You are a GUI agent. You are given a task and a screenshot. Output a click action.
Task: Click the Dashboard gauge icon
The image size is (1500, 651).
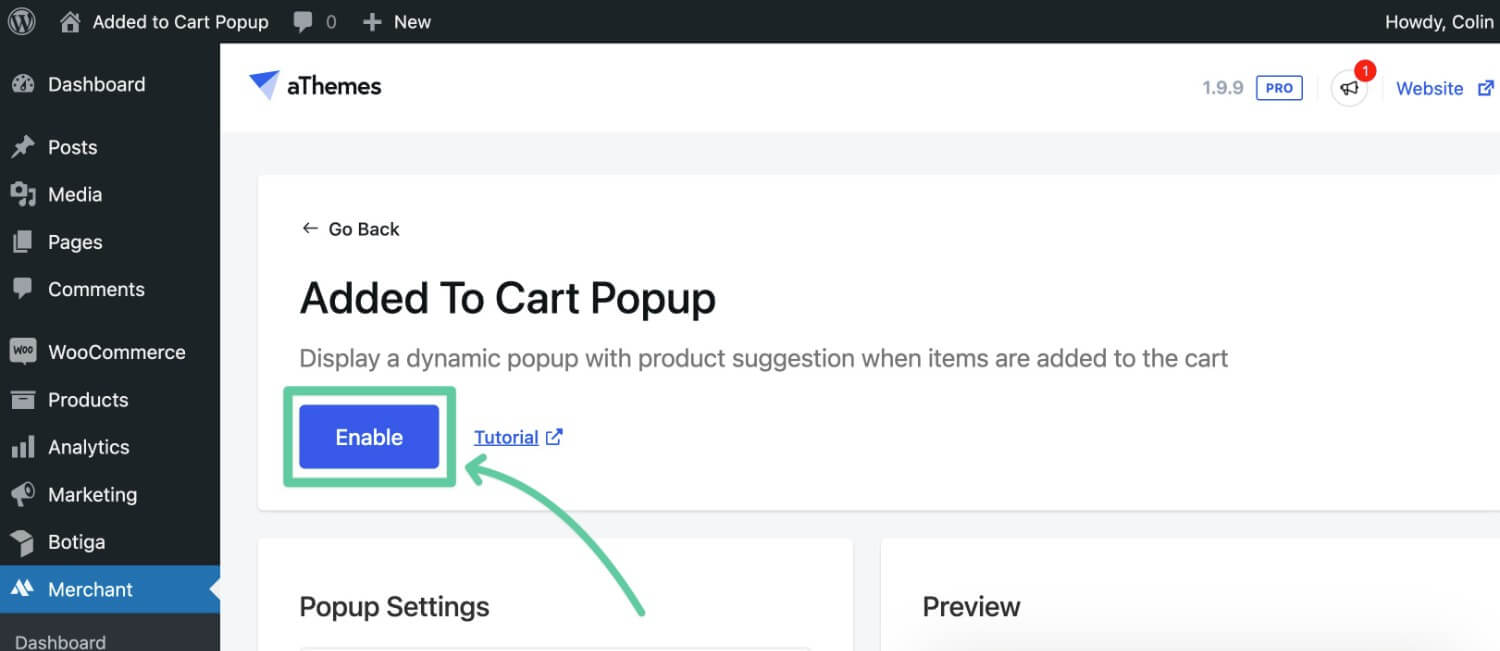23,85
